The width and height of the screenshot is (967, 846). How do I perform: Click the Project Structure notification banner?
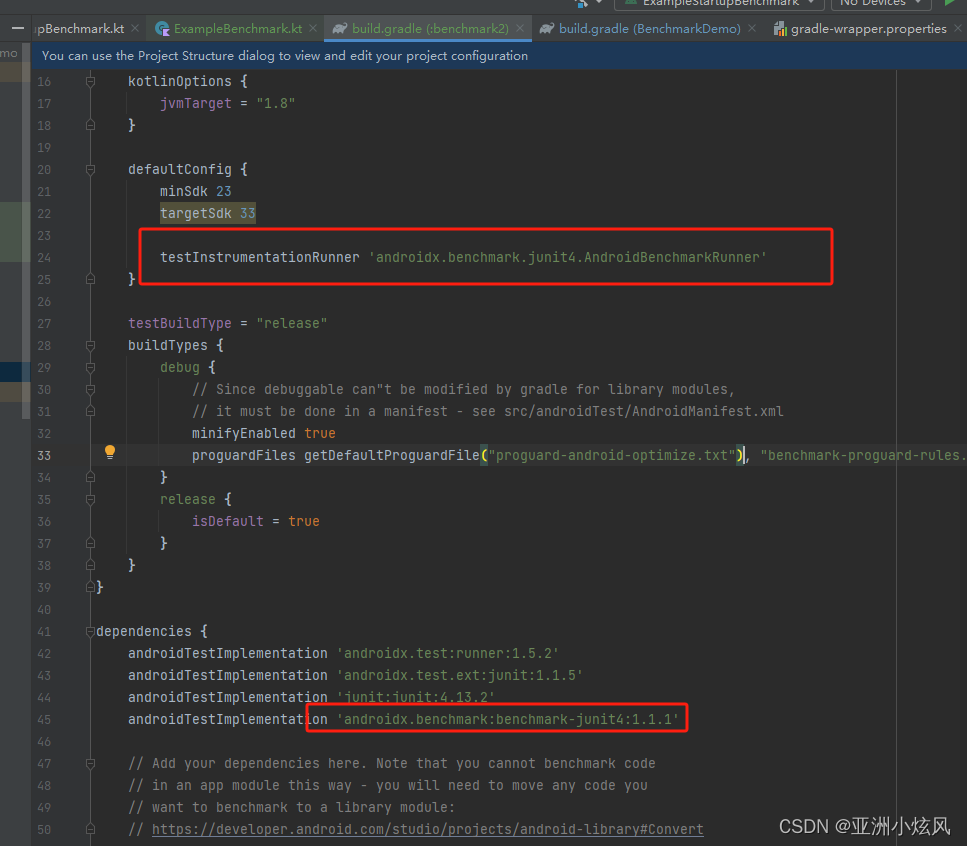click(283, 56)
